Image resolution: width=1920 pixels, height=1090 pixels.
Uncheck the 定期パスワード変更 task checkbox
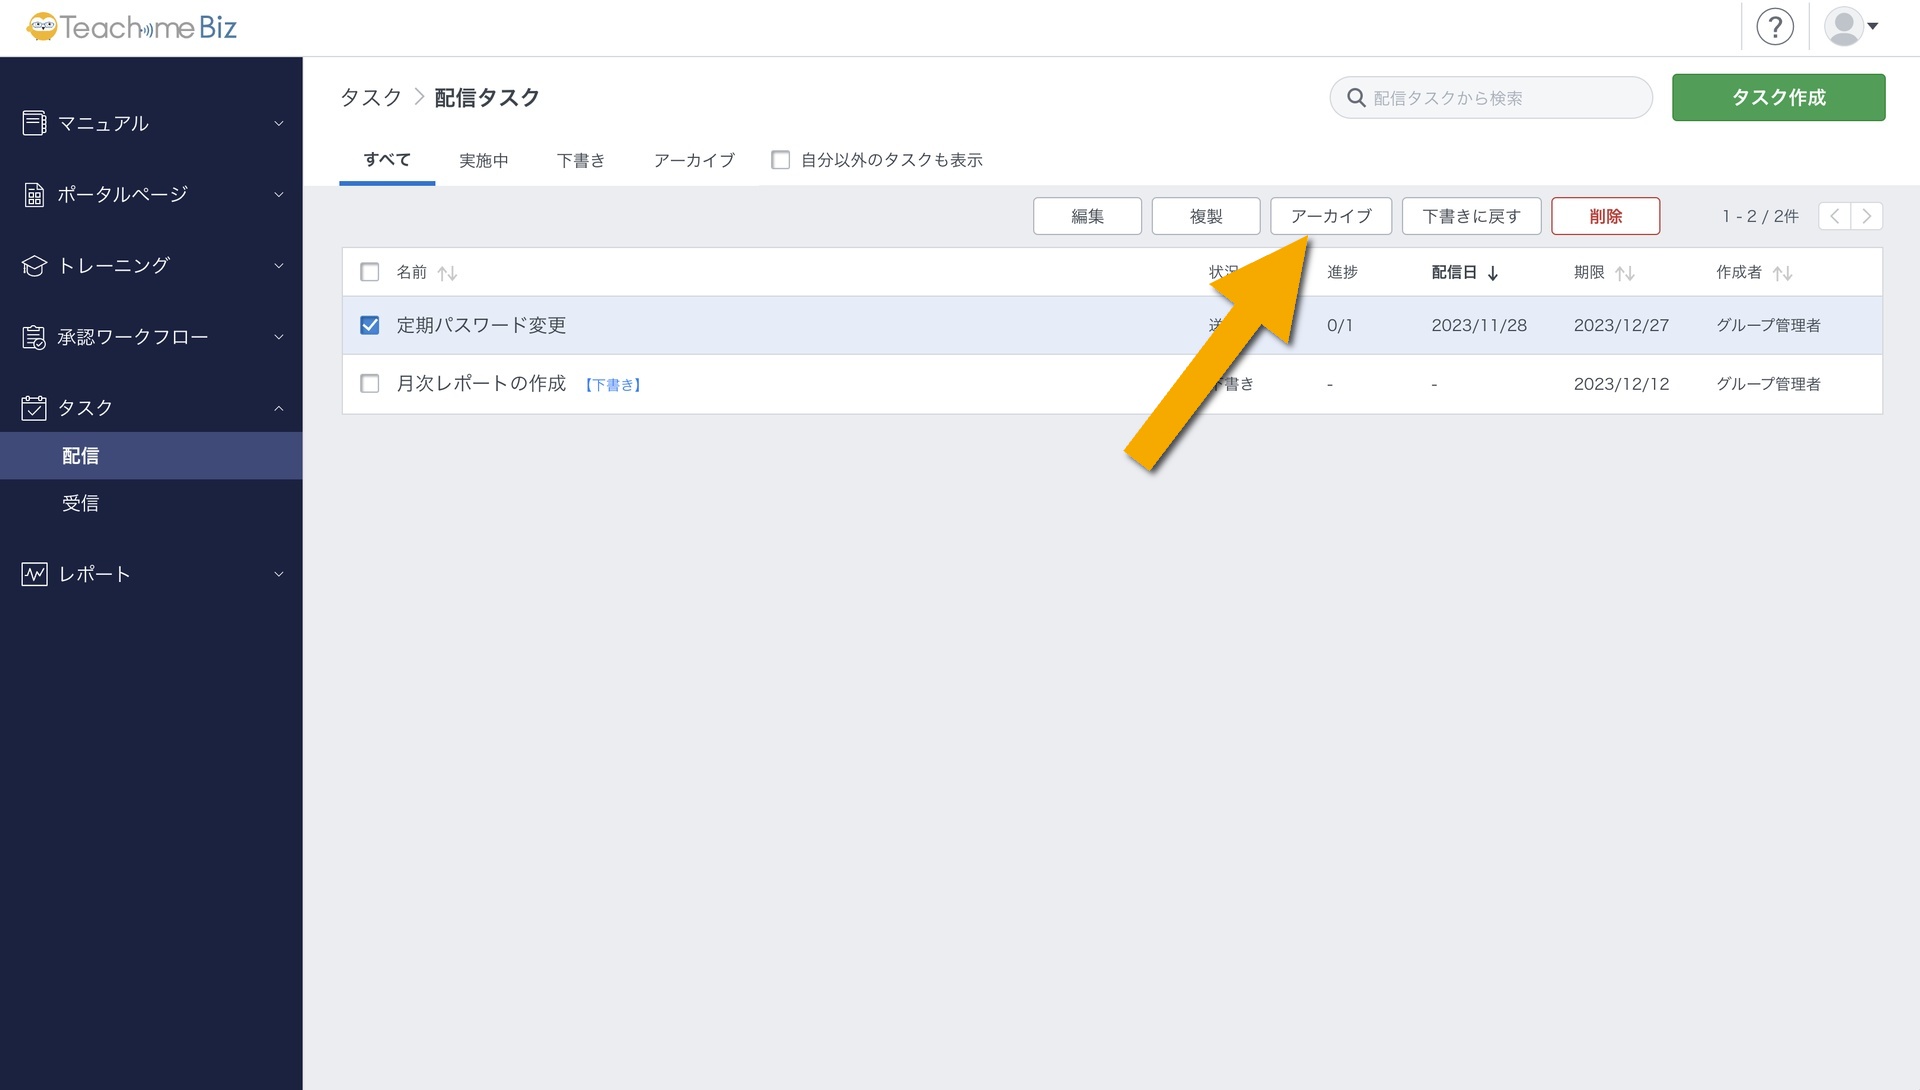[x=370, y=325]
